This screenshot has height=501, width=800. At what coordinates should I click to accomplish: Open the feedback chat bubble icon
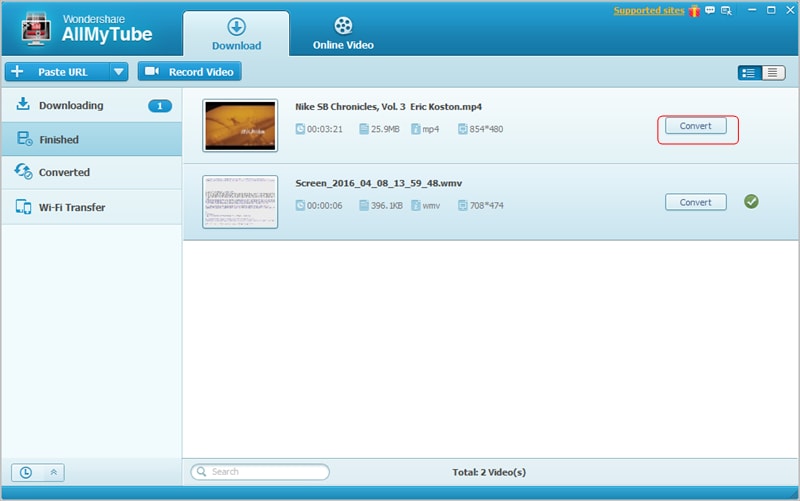[x=710, y=10]
